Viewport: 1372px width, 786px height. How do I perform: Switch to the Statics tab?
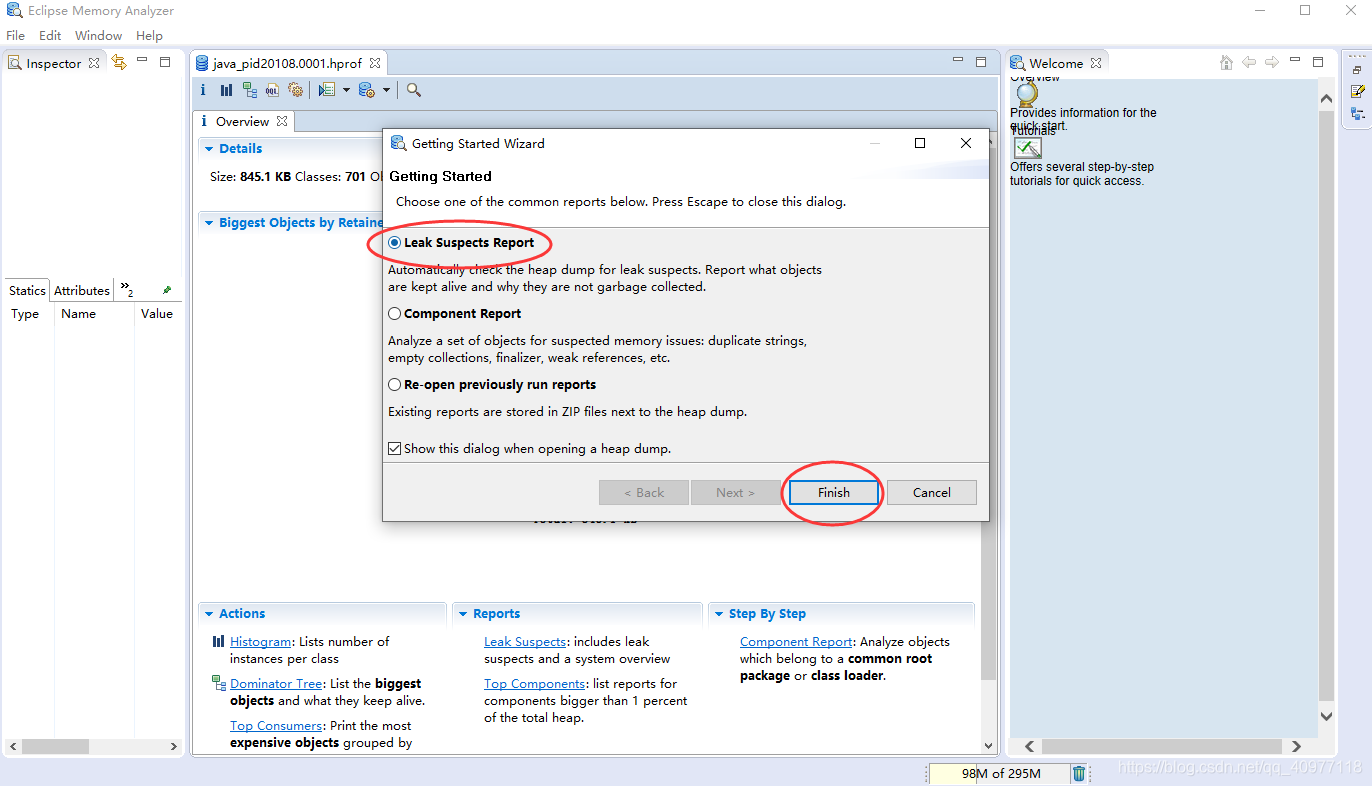click(27, 290)
